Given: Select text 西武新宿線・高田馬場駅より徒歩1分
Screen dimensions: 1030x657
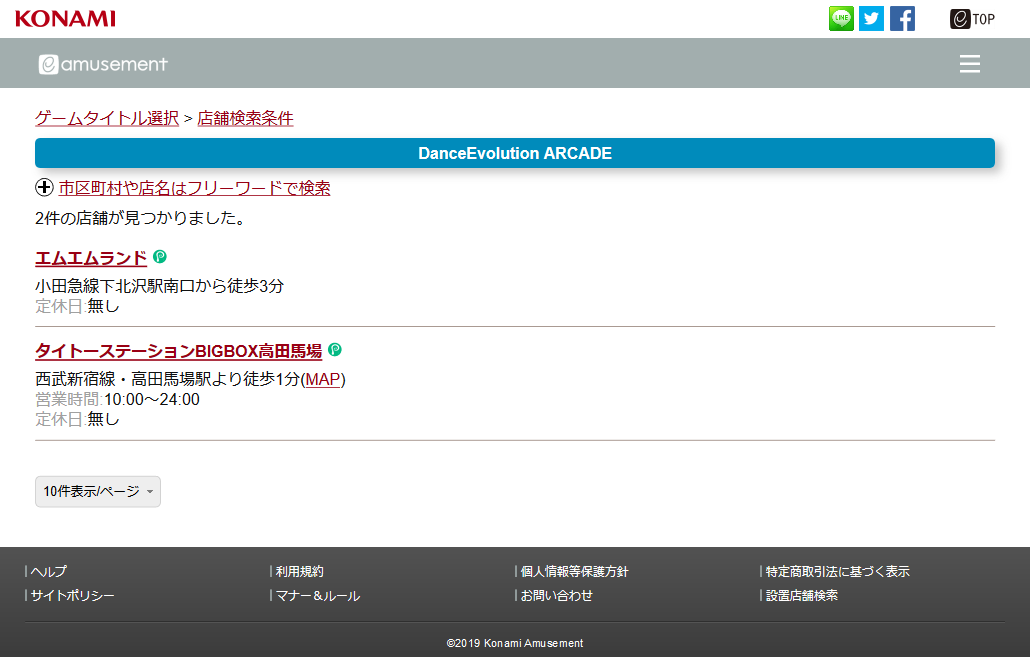Looking at the screenshot, I should (x=168, y=379).
